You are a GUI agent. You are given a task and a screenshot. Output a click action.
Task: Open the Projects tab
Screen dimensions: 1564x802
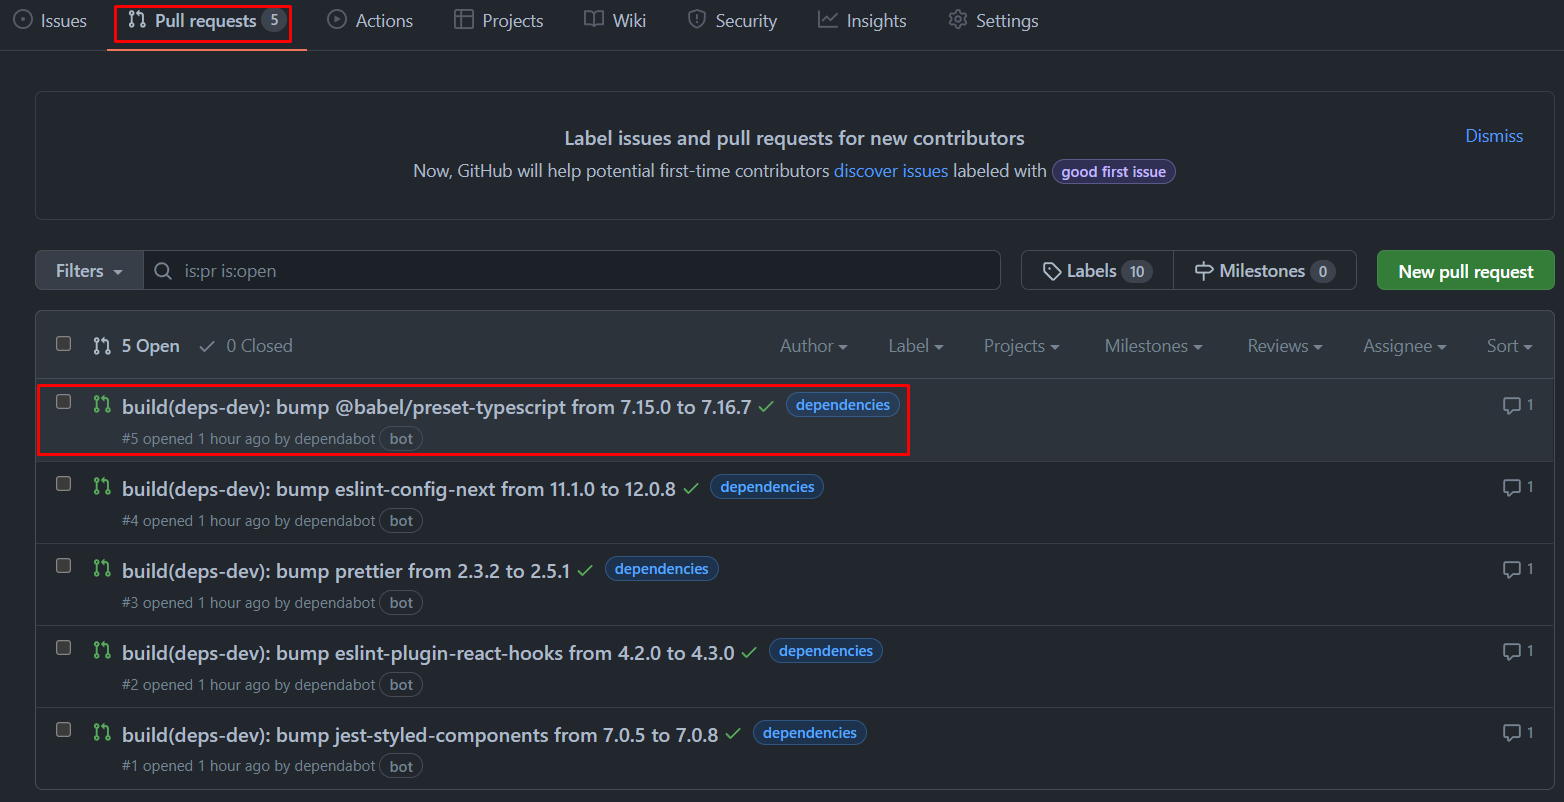498,21
